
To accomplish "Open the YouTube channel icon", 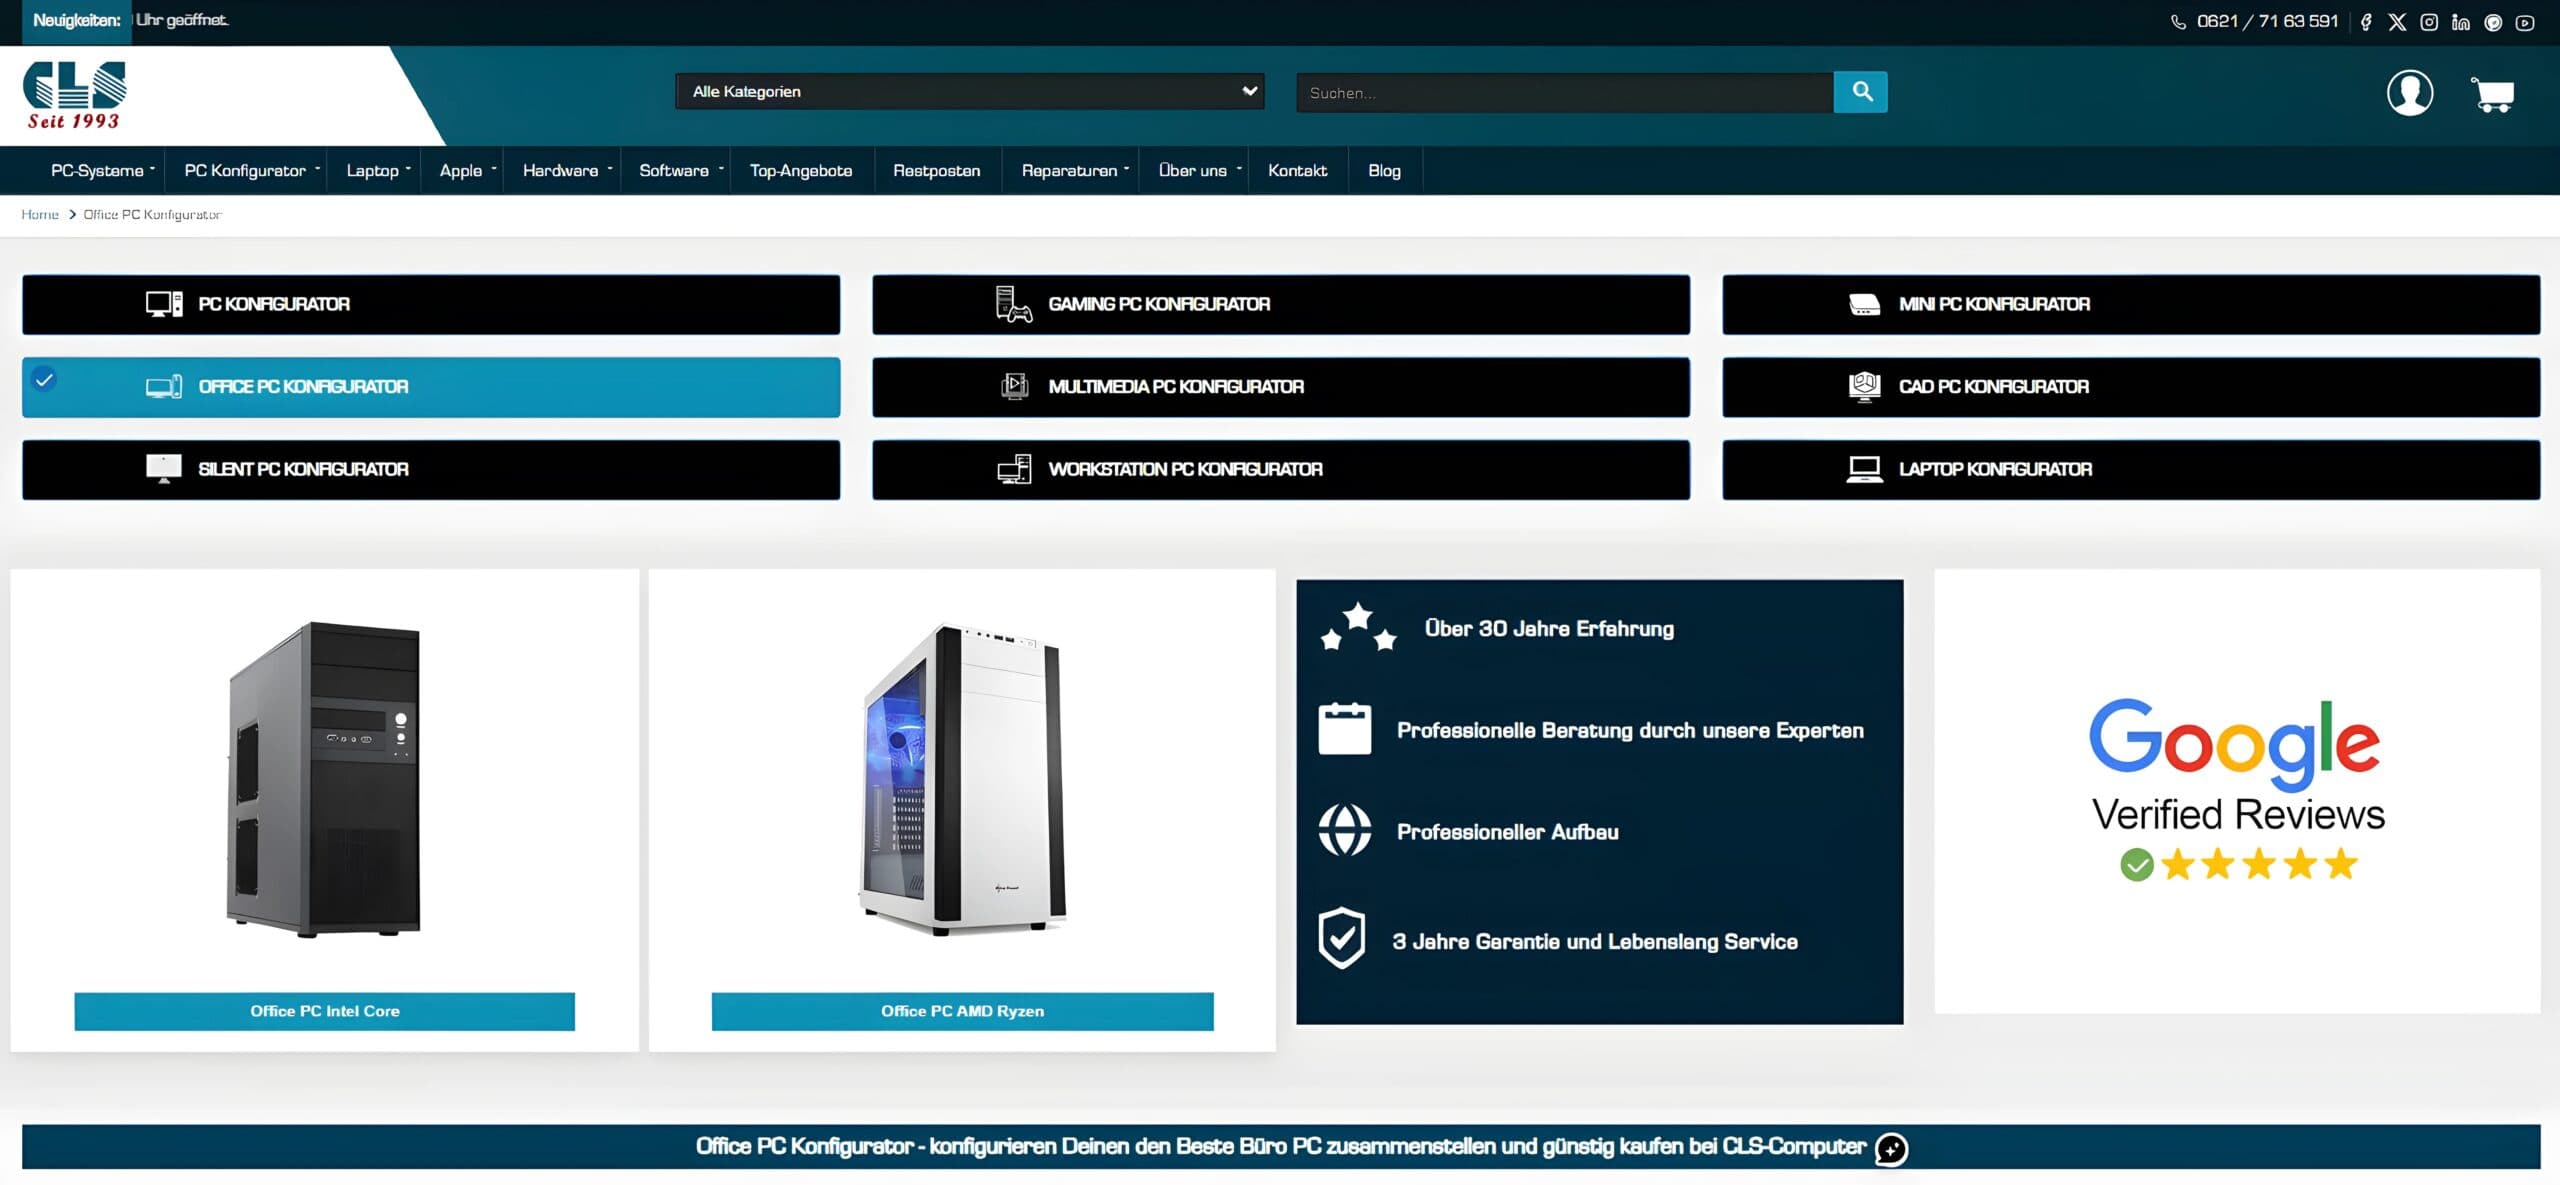I will (x=2525, y=22).
